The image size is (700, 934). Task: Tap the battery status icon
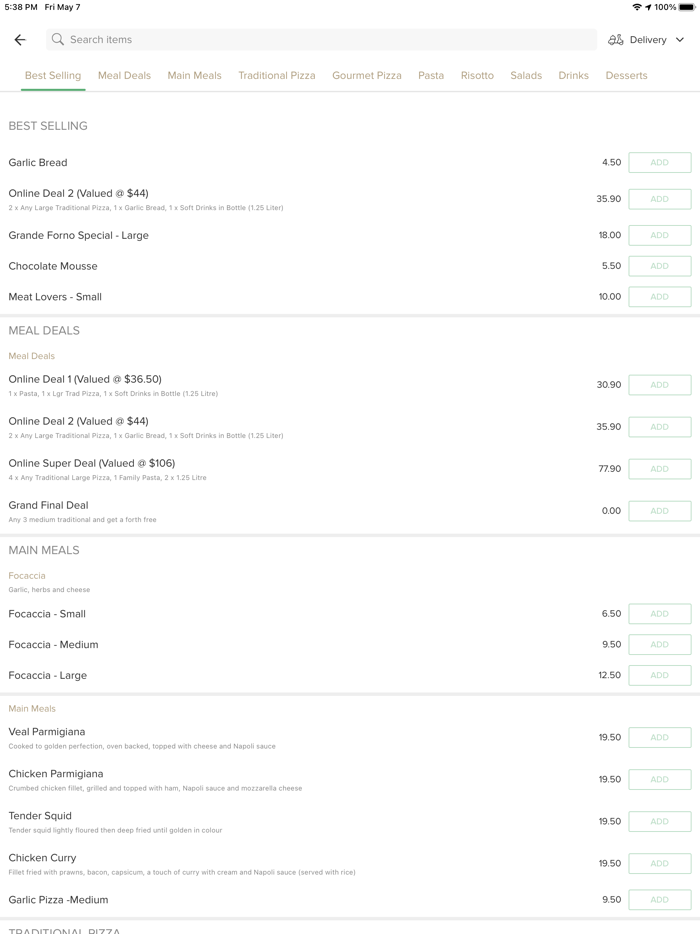[687, 7]
